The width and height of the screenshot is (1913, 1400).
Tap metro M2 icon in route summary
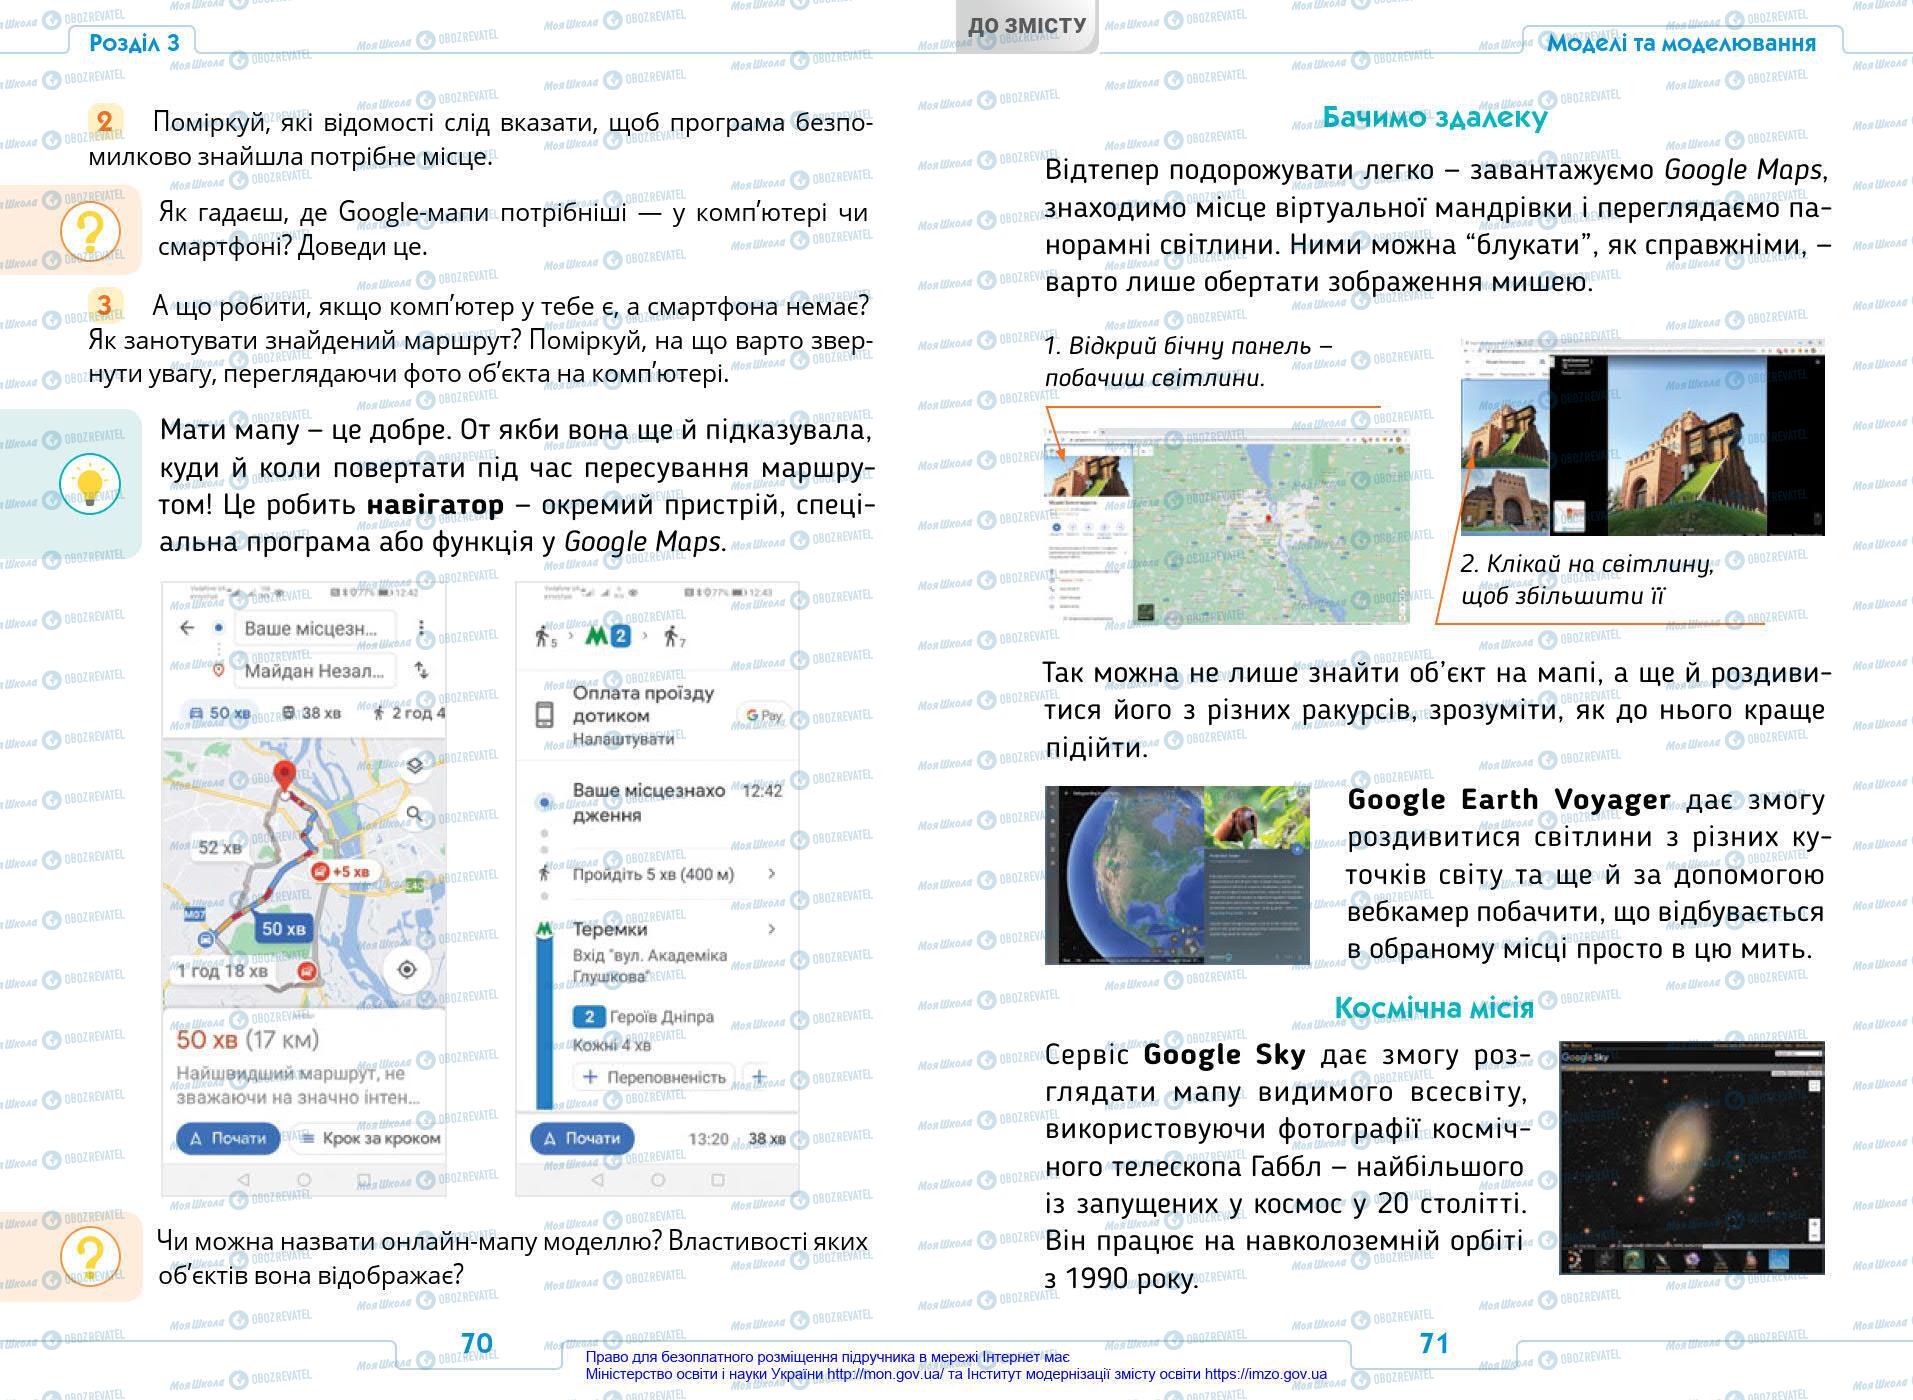[x=608, y=636]
